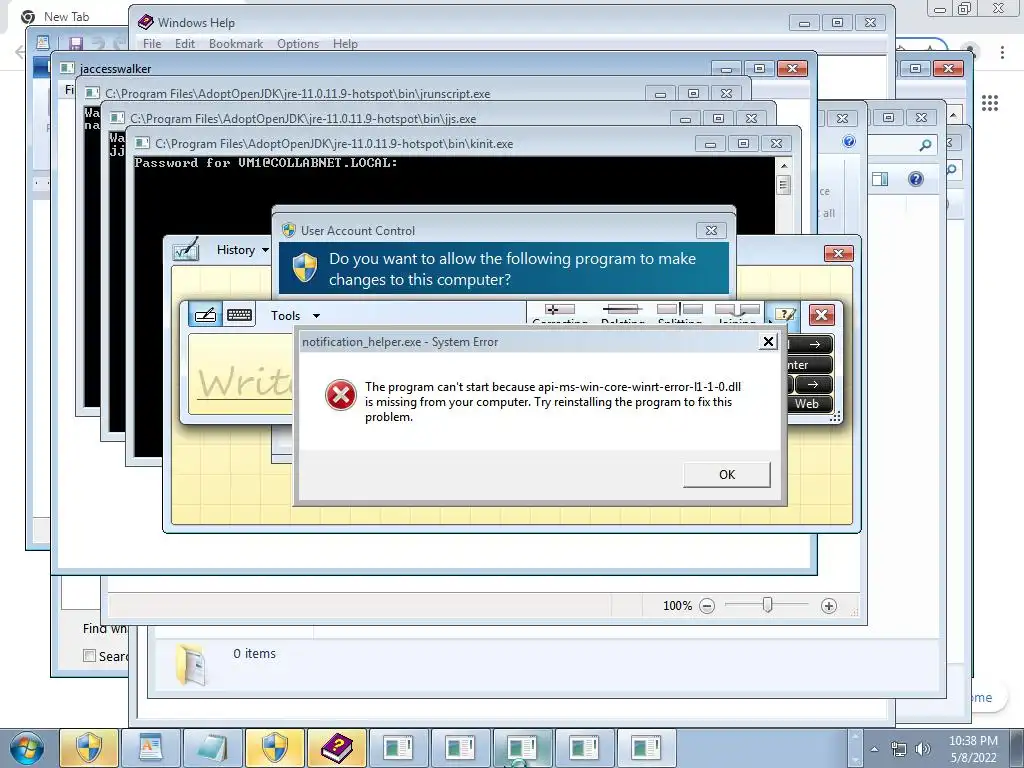Click the red error icon in the System Error dialog
The image size is (1024, 768).
[x=341, y=395]
